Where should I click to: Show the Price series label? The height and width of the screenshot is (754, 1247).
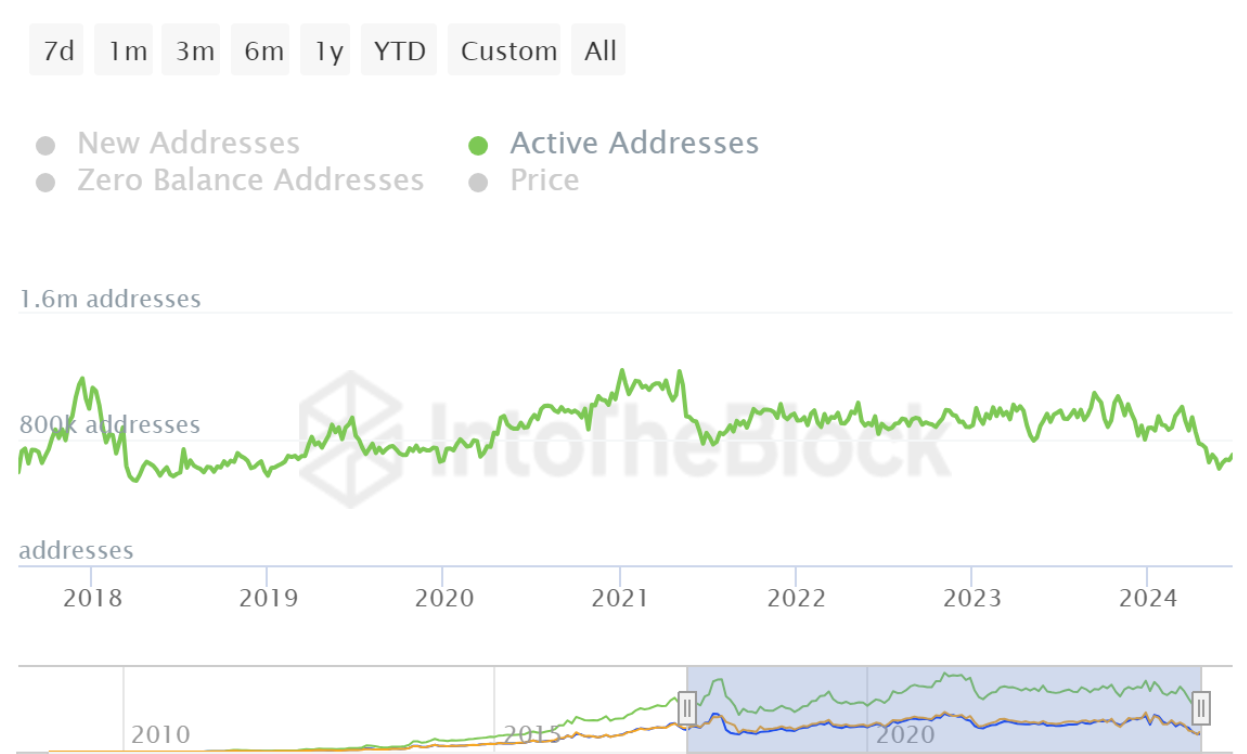click(544, 180)
